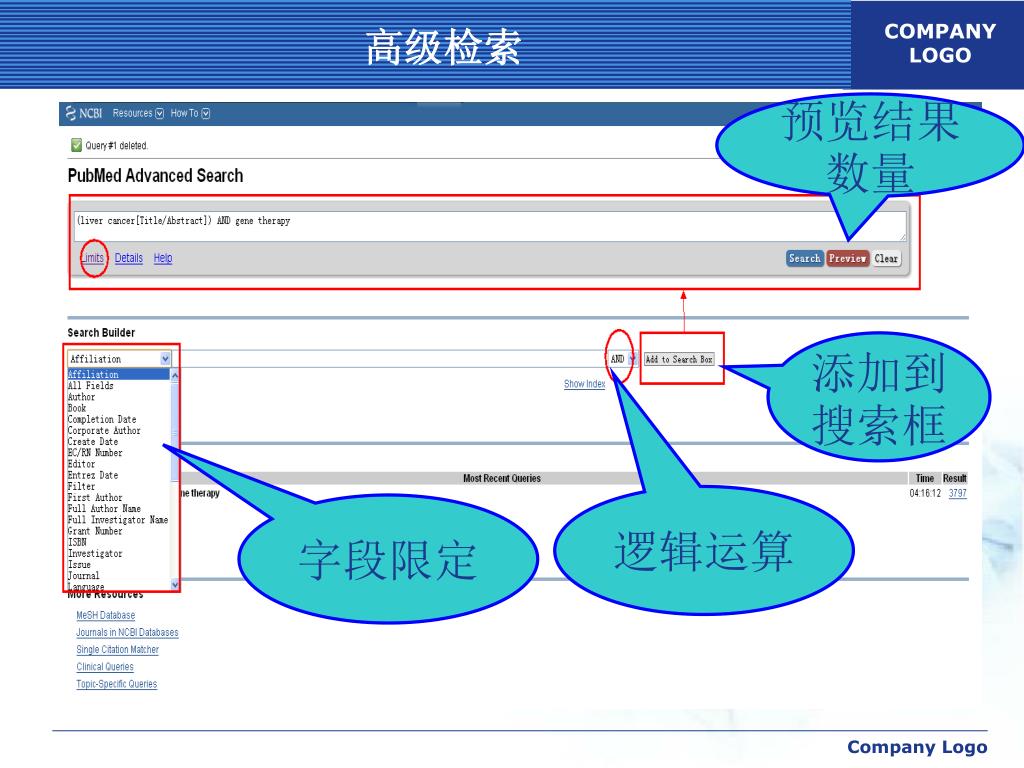Click the Search Builder term input field
This screenshot has height=768, width=1024.
tap(391, 359)
